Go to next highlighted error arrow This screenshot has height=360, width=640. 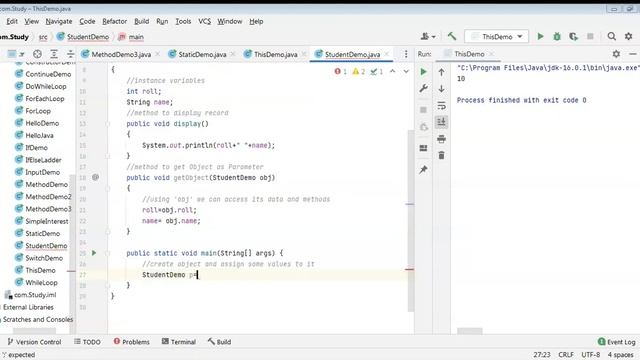406,71
